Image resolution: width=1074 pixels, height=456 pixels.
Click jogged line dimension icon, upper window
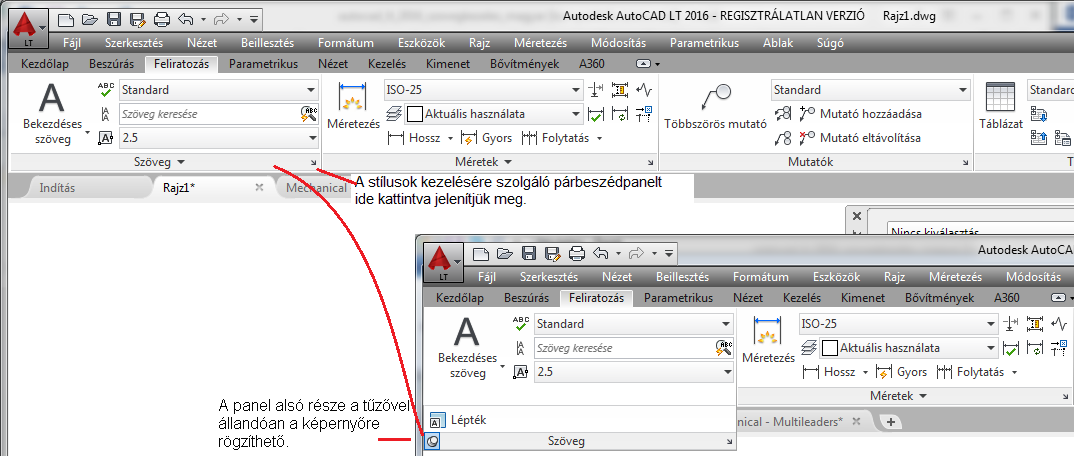644,90
